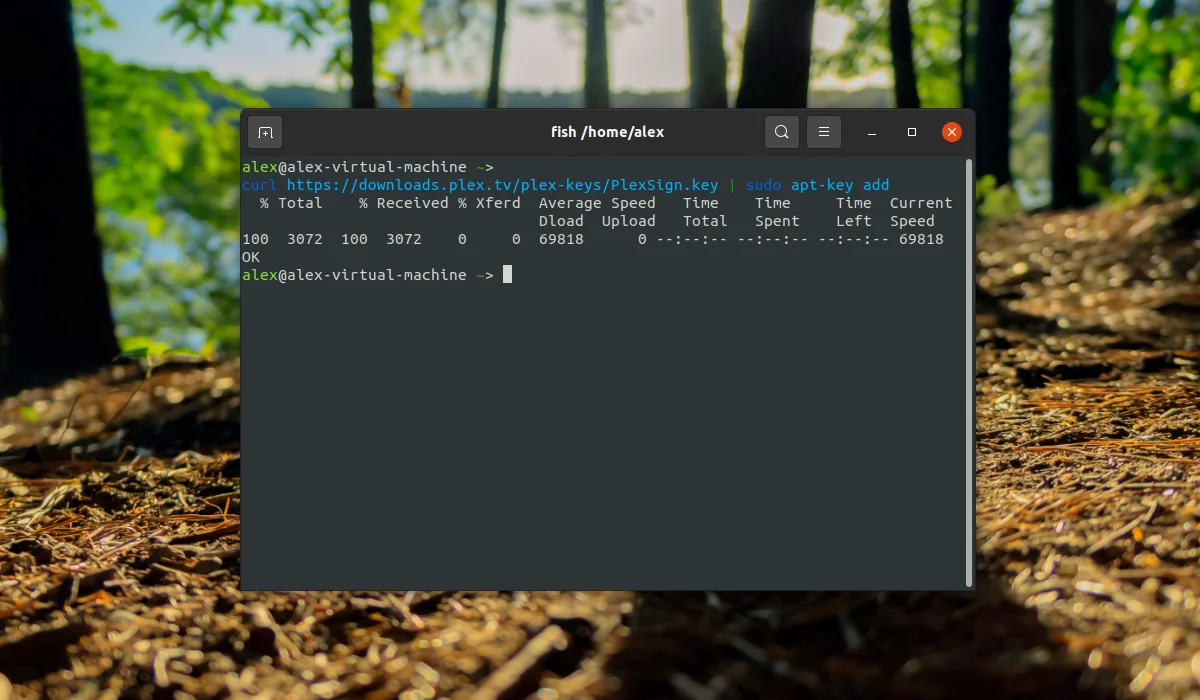Maximize the terminal window
Viewport: 1200px width, 700px height.
[912, 132]
